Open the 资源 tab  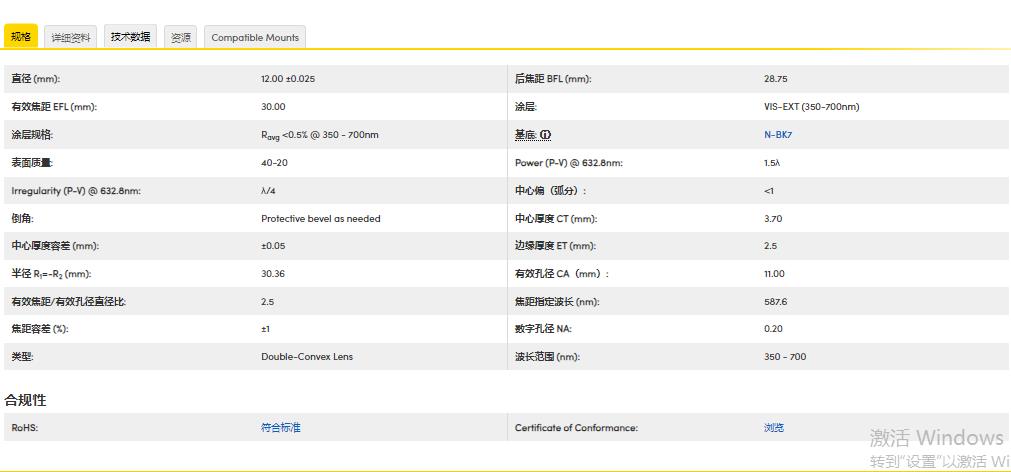click(x=180, y=38)
